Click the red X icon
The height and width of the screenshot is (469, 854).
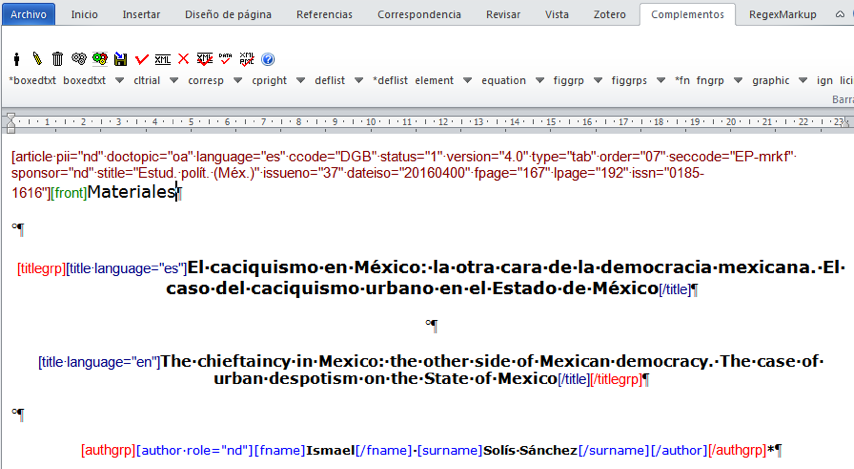pyautogui.click(x=183, y=59)
